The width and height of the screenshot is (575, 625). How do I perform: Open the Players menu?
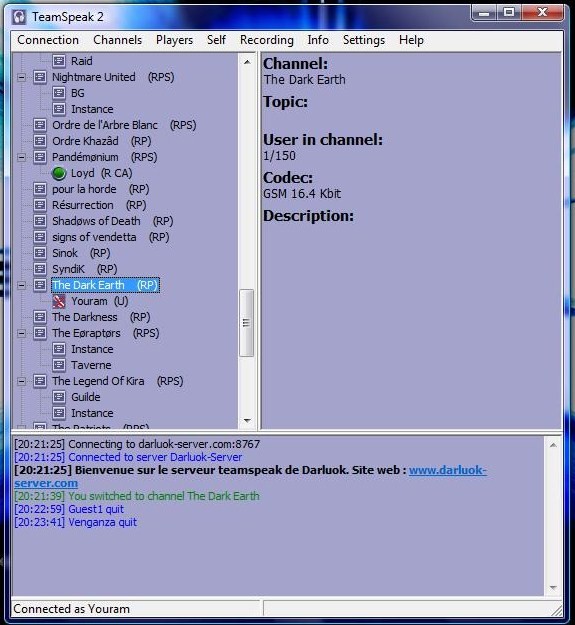tap(175, 40)
